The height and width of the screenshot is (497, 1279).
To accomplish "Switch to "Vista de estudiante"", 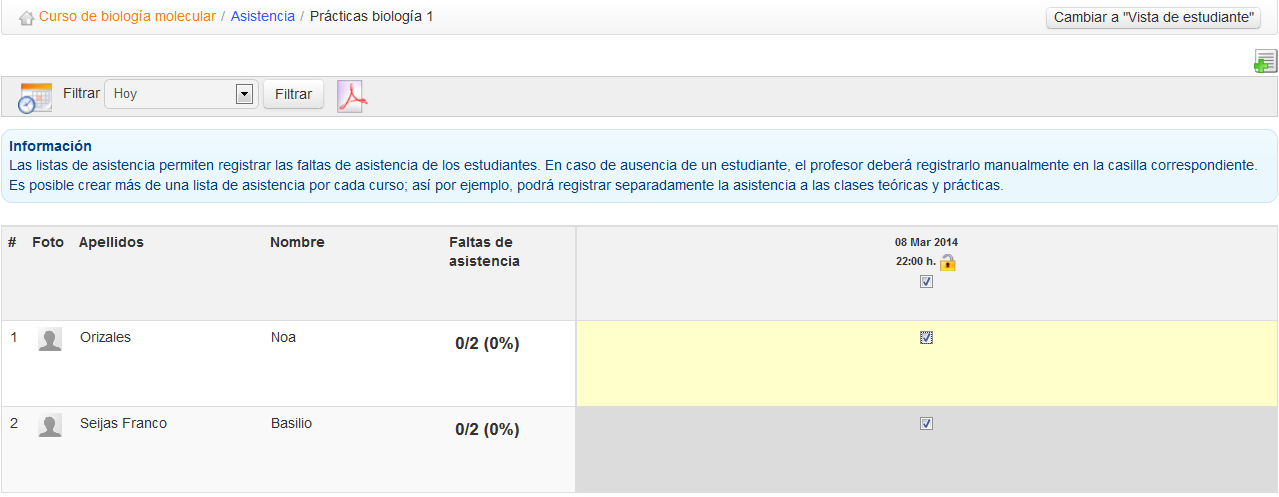I will [x=1153, y=18].
